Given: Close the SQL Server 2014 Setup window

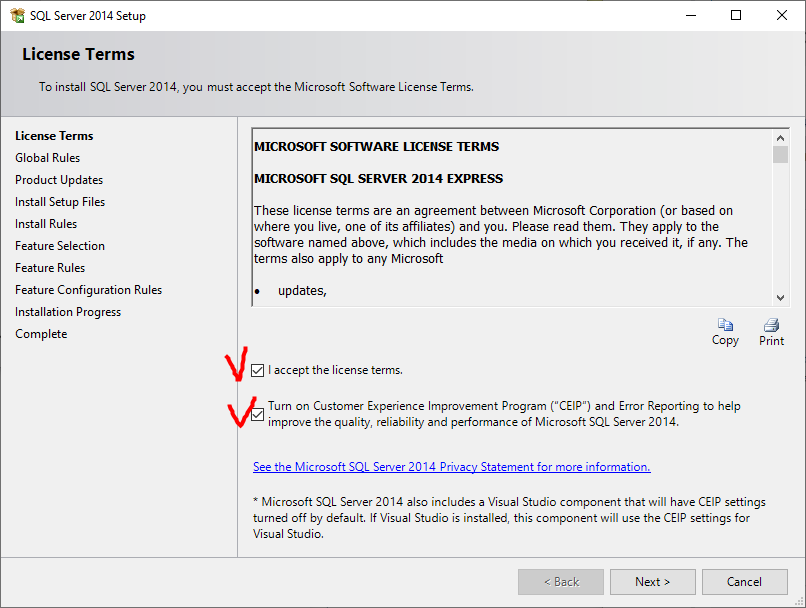Looking at the screenshot, I should click(781, 15).
